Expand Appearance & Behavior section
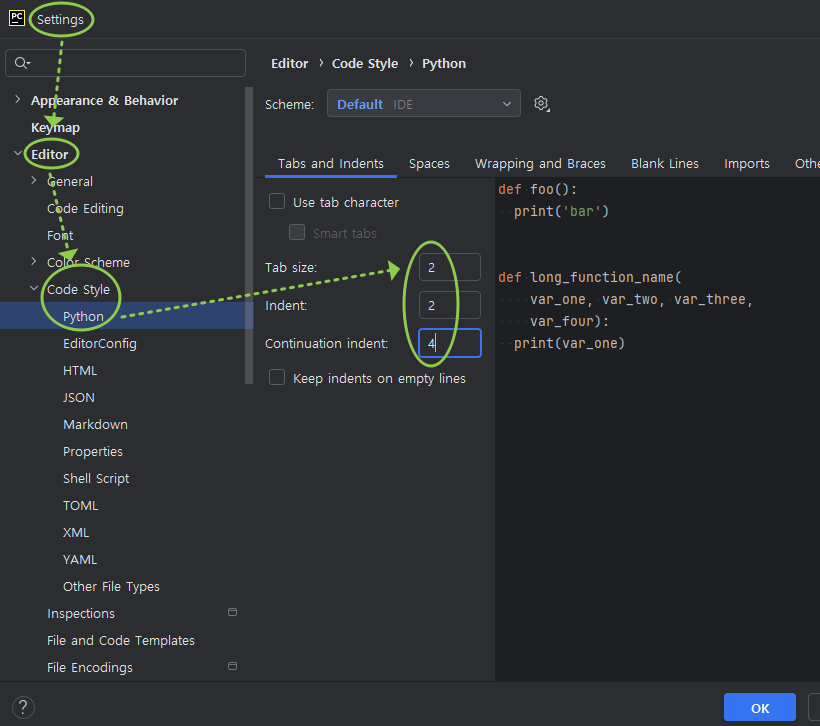Viewport: 820px width, 726px height. [18, 99]
